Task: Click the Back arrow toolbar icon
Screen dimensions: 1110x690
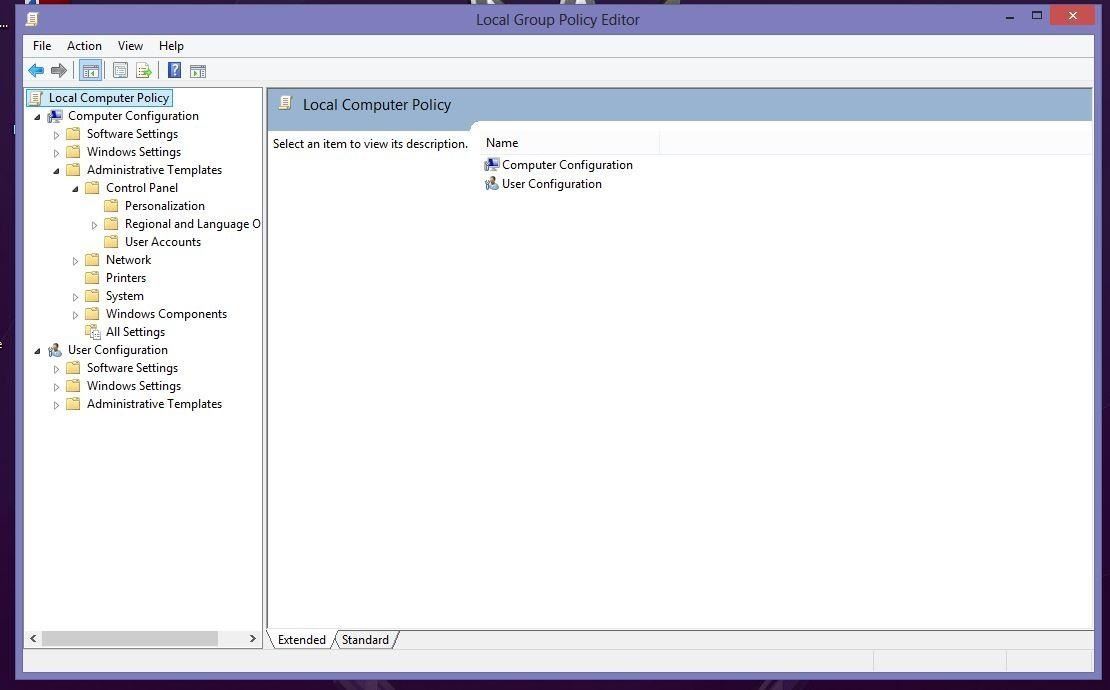Action: pyautogui.click(x=36, y=70)
